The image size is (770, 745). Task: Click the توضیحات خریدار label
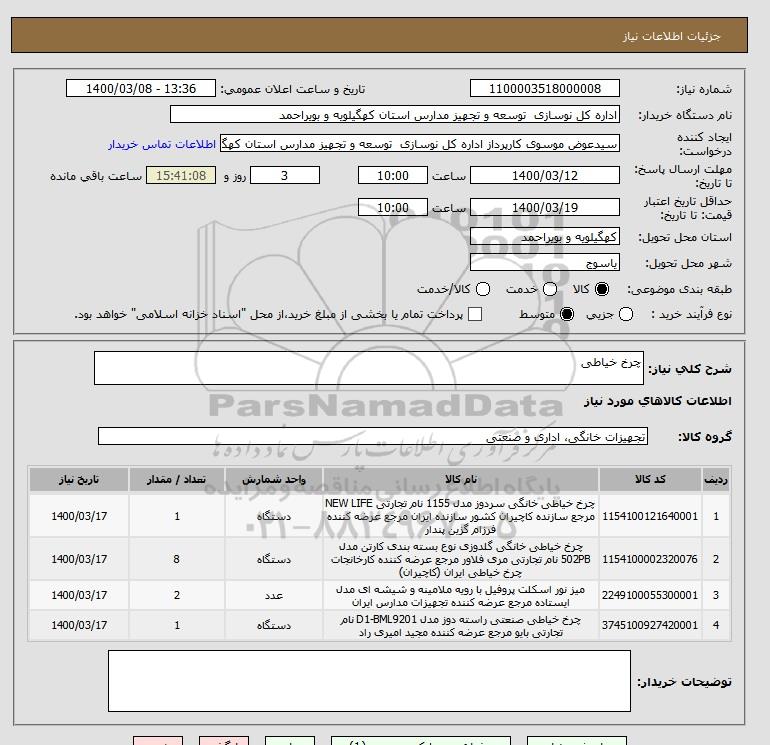[x=685, y=681]
